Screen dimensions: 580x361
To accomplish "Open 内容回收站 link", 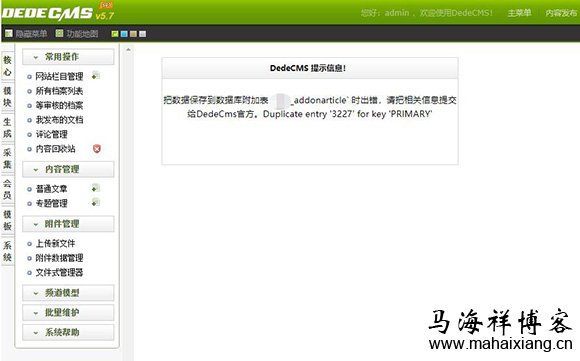I will 55,149.
